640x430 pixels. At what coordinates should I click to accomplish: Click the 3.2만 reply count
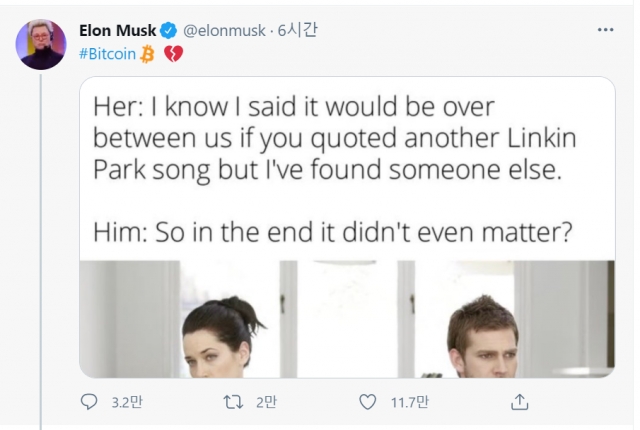[127, 403]
